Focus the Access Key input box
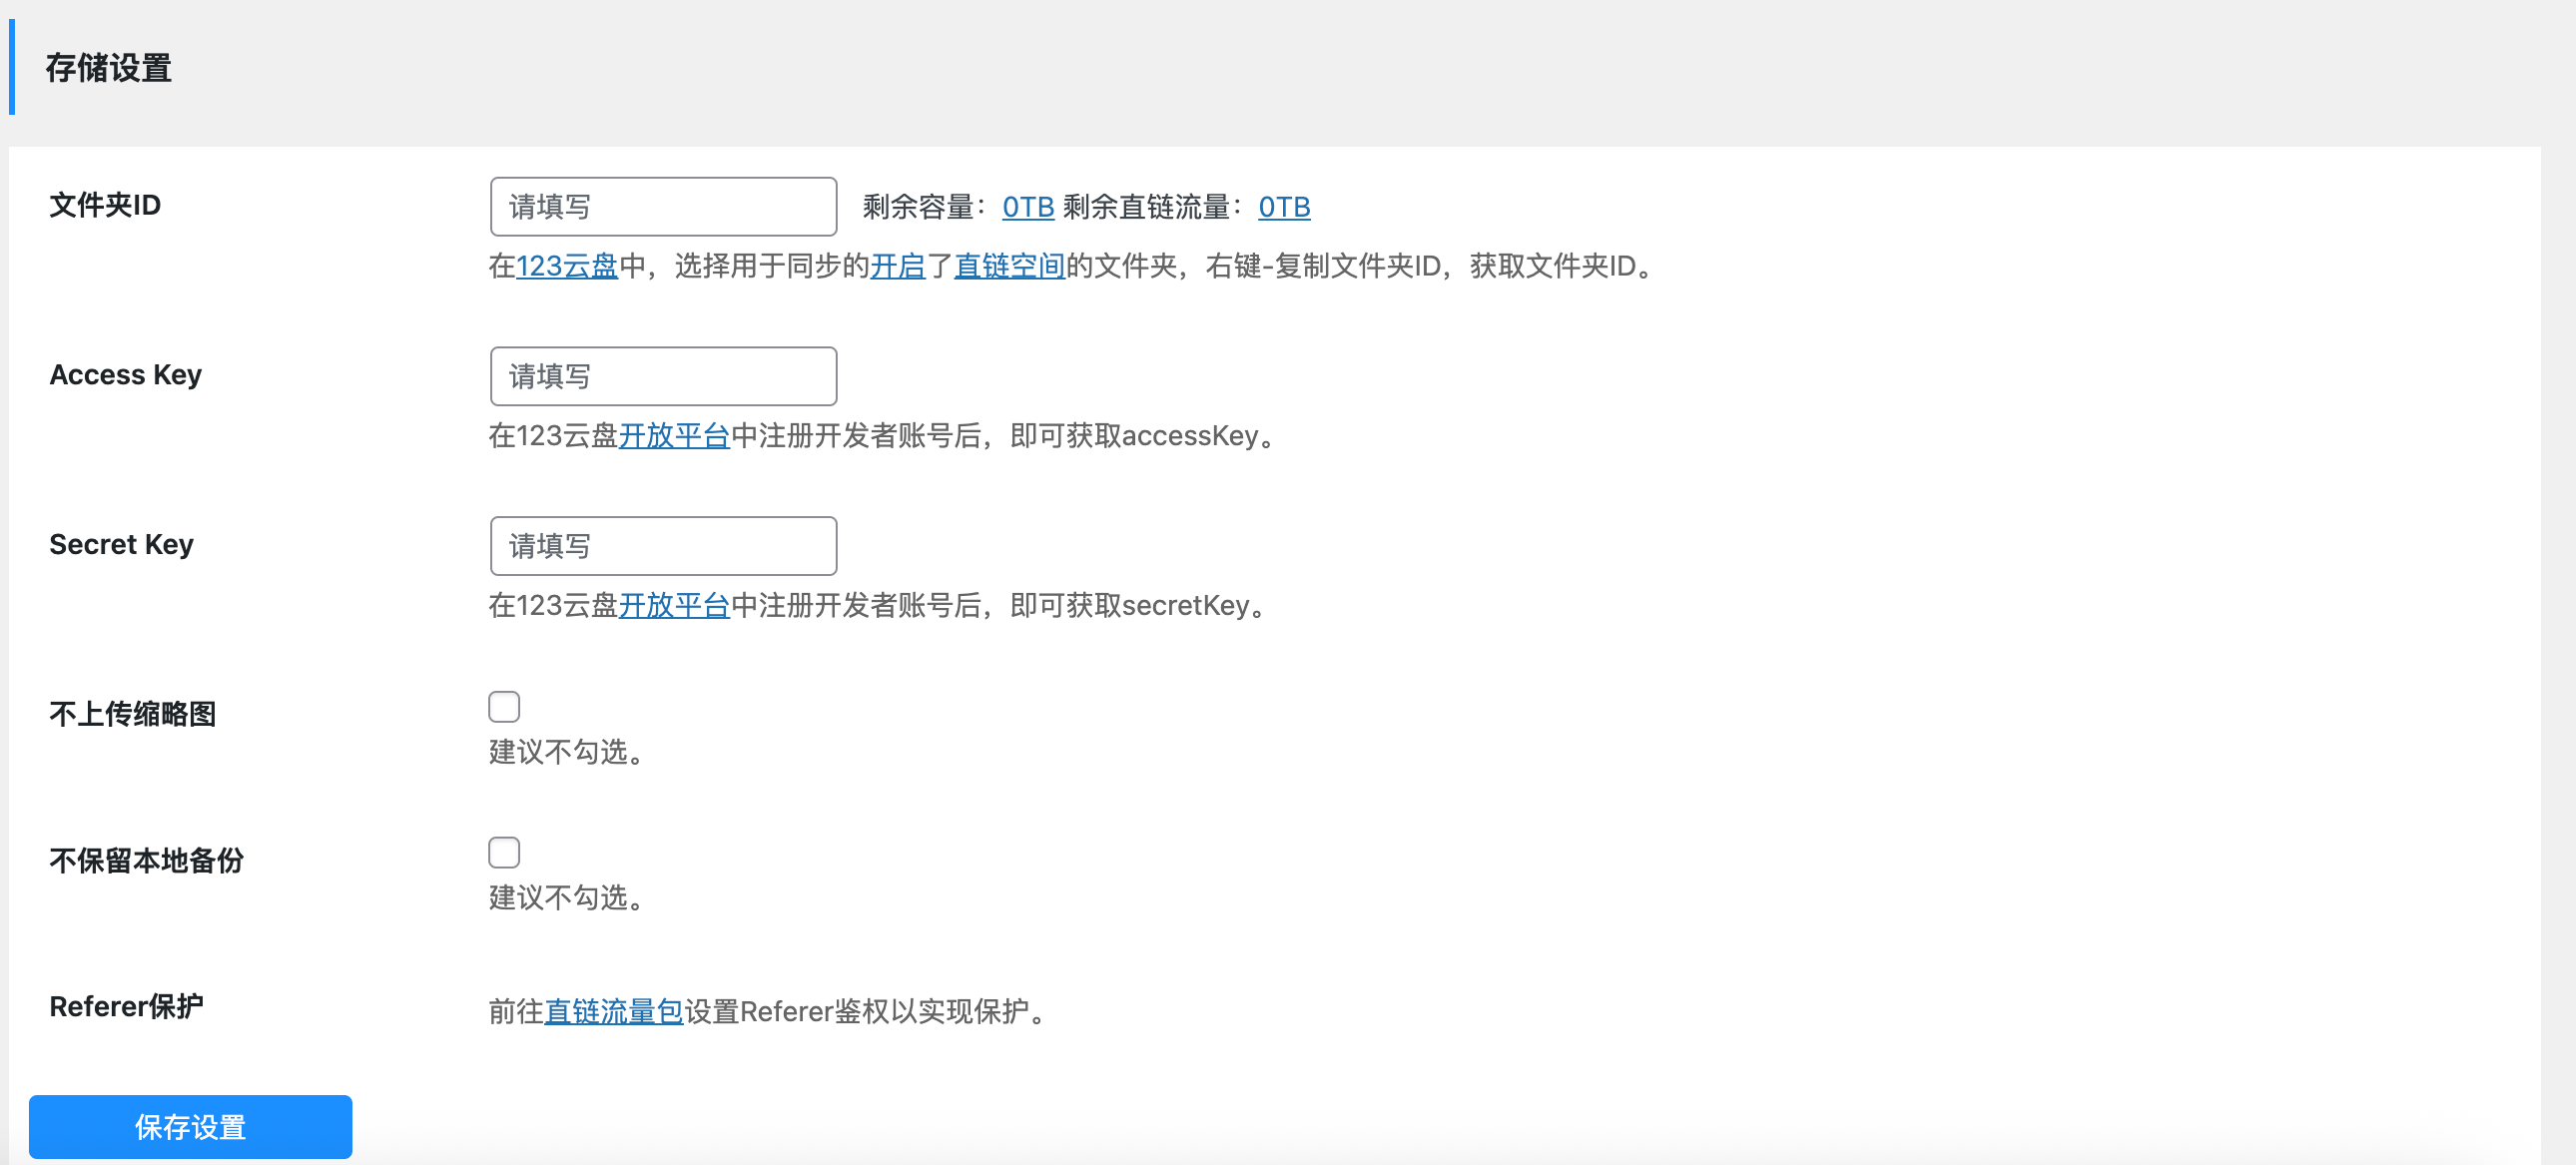The image size is (2576, 1165). (x=663, y=376)
